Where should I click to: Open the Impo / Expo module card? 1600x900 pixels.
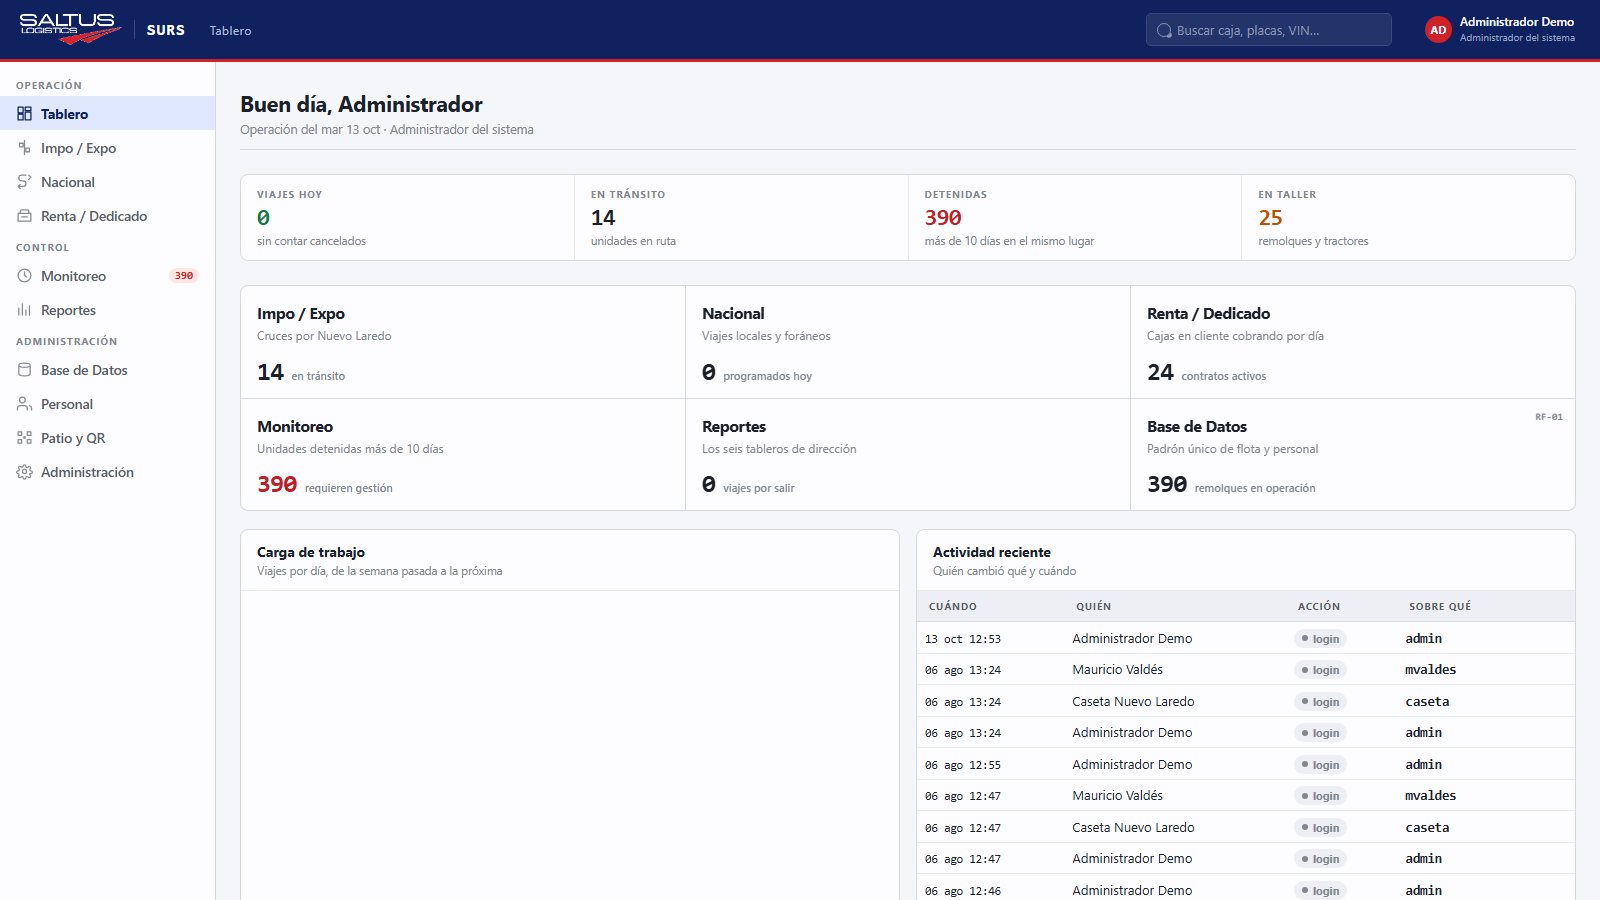point(463,342)
